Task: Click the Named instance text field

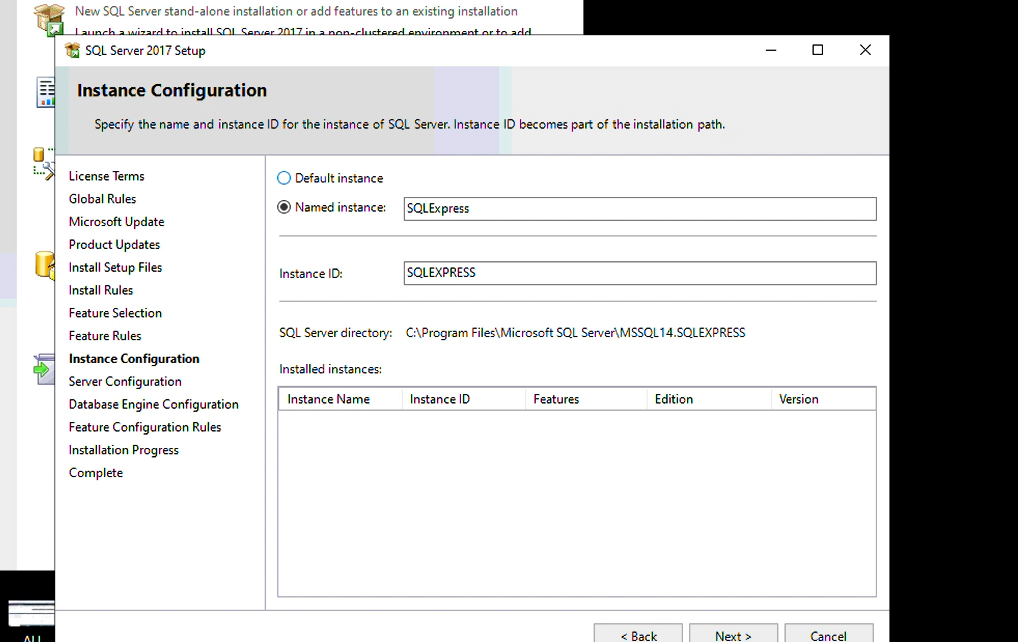Action: (639, 208)
